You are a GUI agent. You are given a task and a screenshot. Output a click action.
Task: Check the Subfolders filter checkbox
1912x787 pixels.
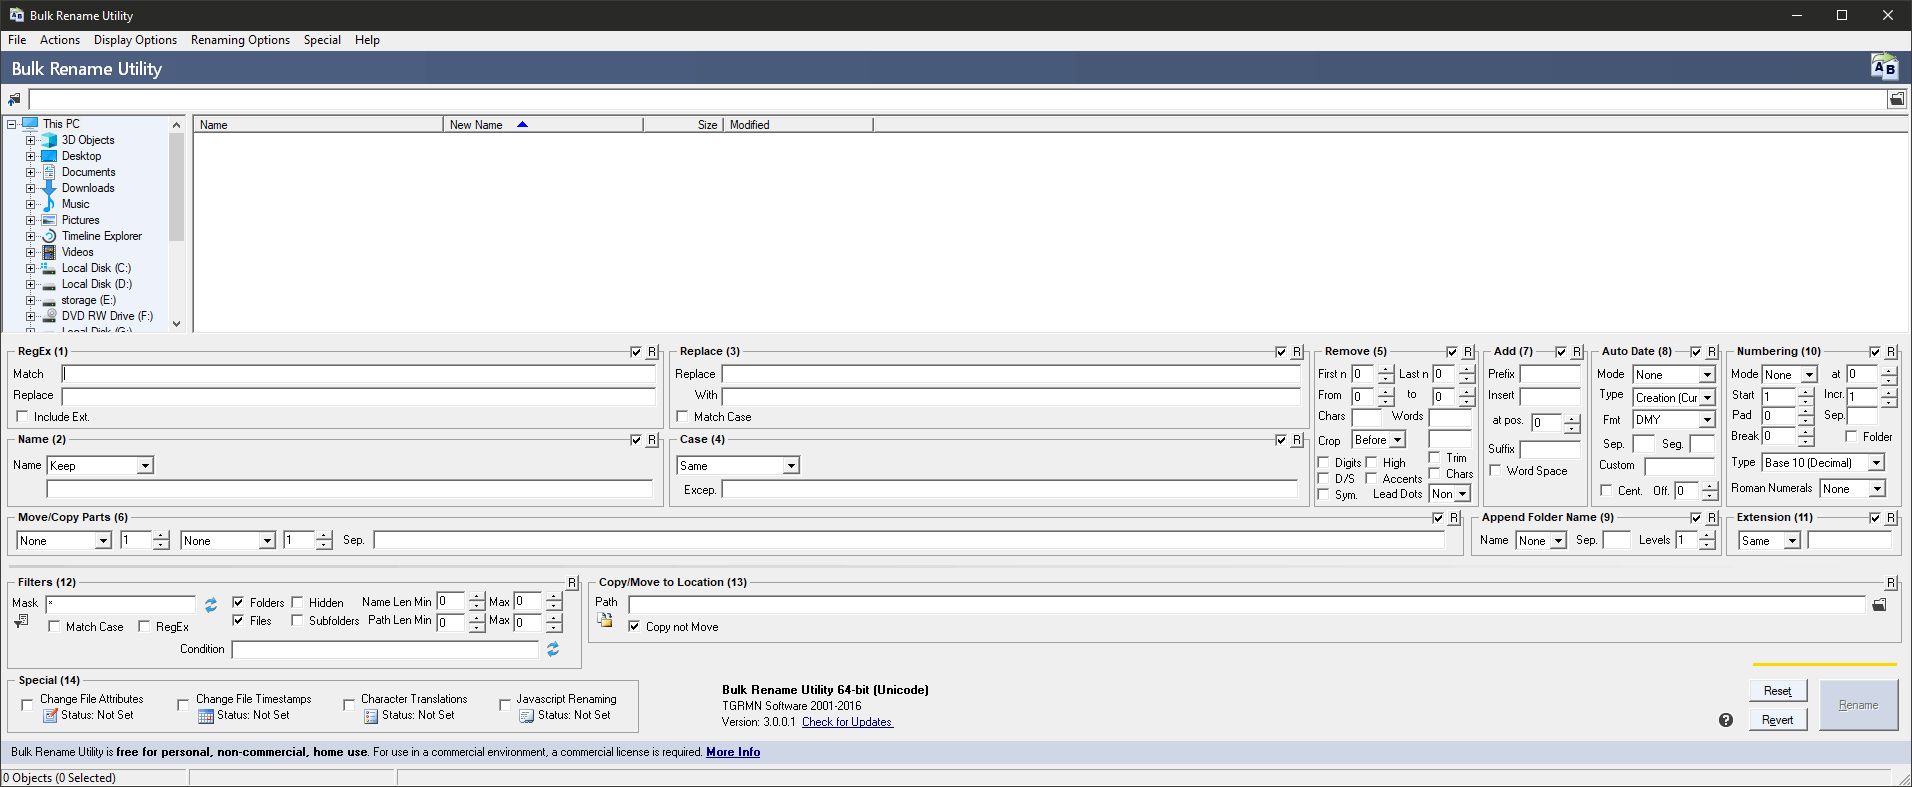pyautogui.click(x=297, y=621)
